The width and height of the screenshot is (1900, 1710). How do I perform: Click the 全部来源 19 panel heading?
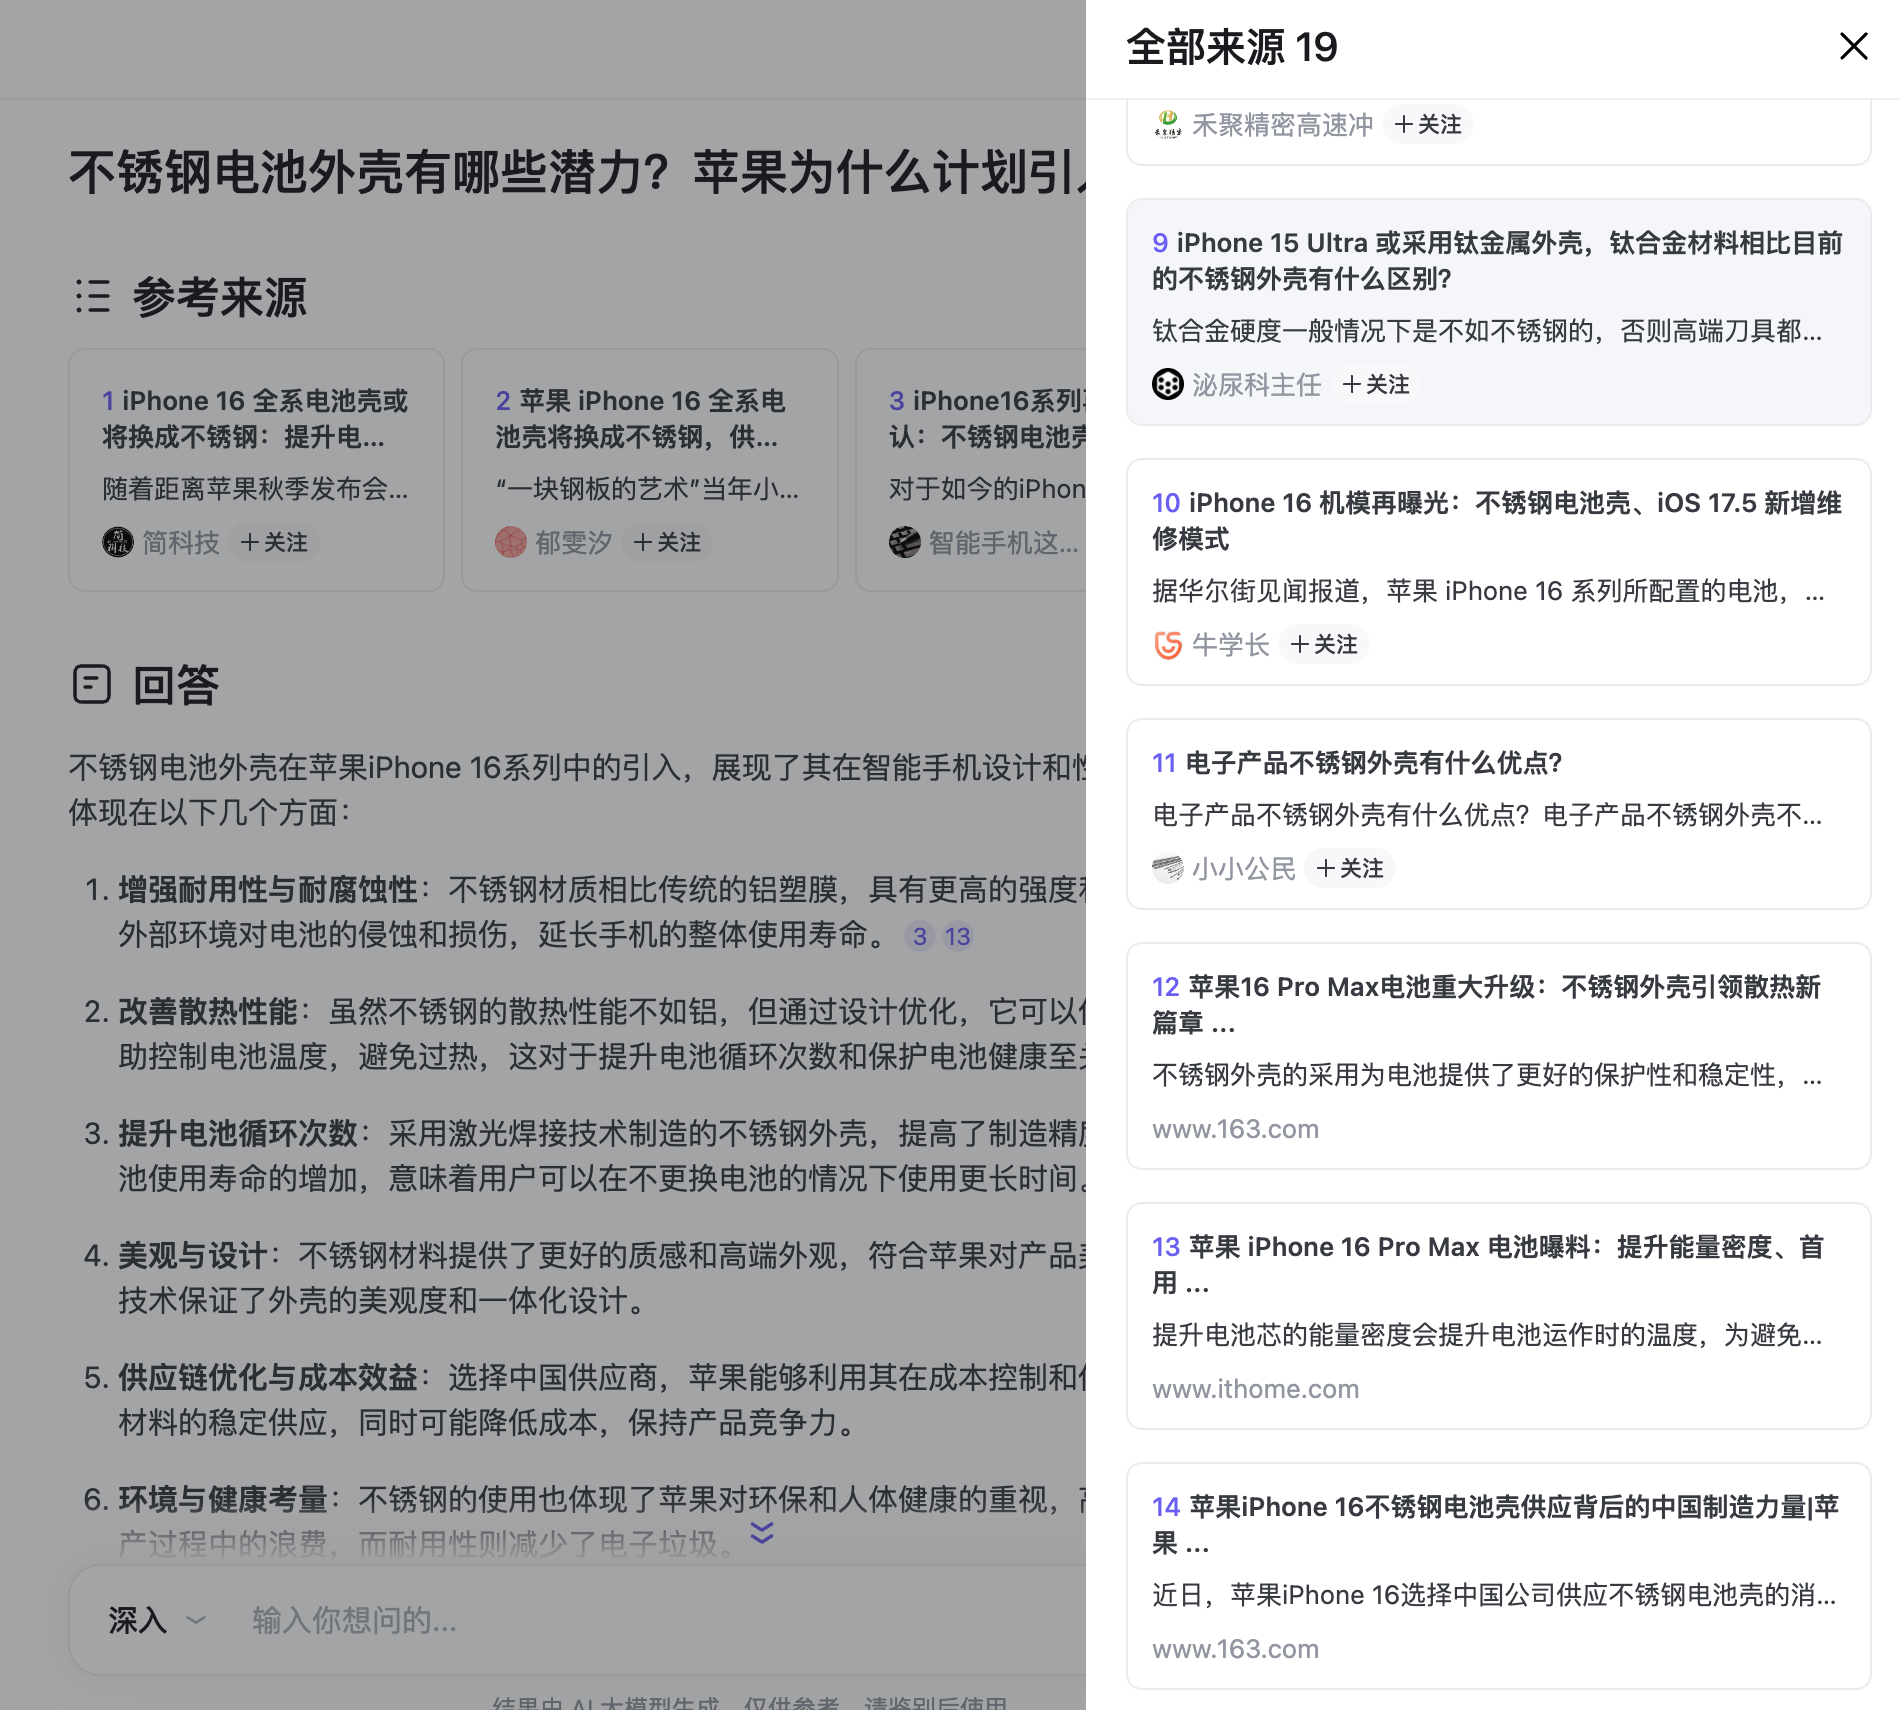pyautogui.click(x=1231, y=47)
